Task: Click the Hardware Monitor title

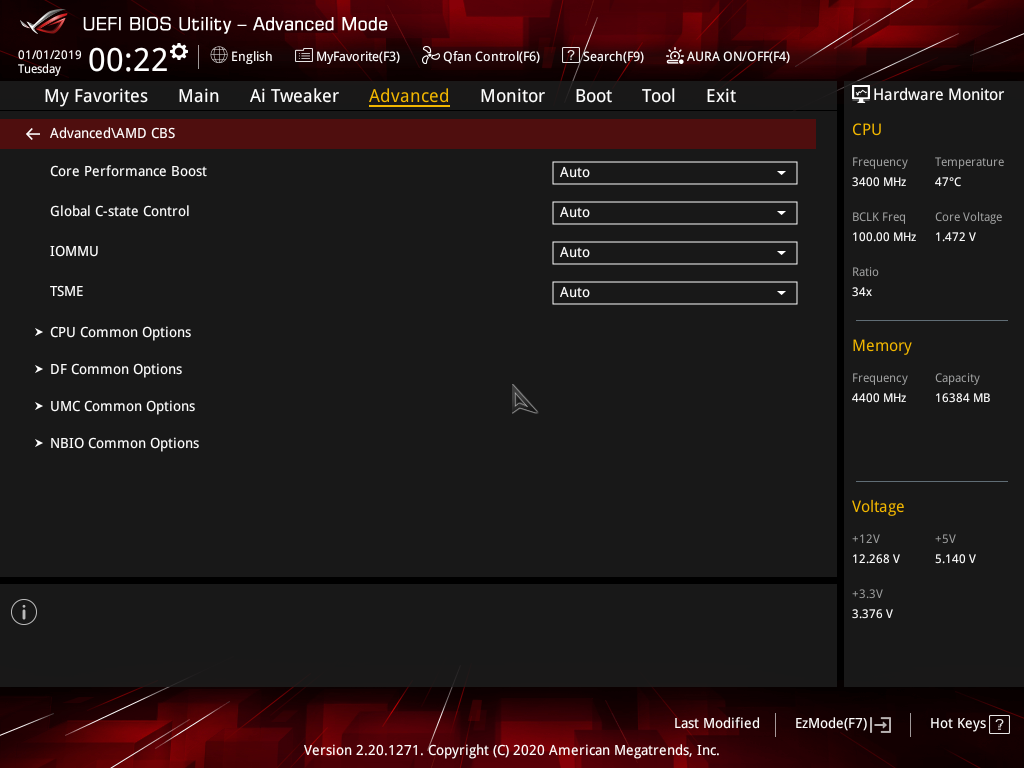Action: point(938,95)
